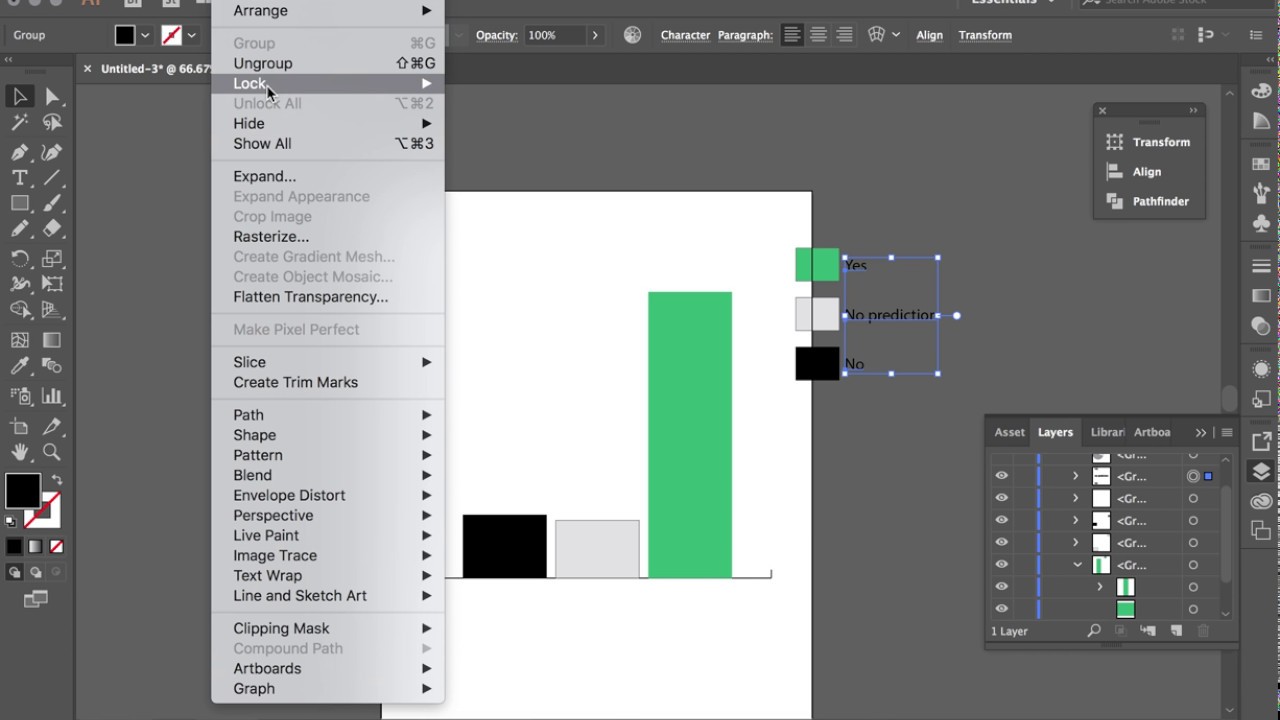1280x720 pixels.
Task: Click Recolor Artwork wheel icon in control bar
Action: [x=633, y=35]
